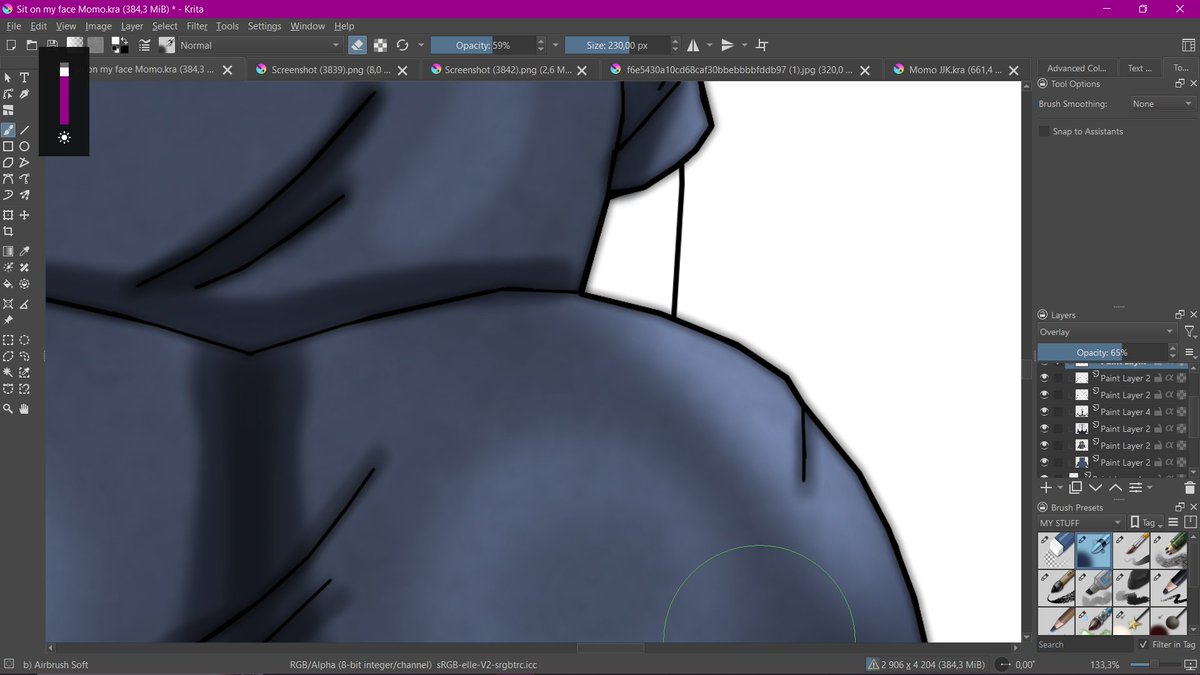This screenshot has width=1200, height=675.
Task: Choose the Rectangular Selection tool
Action: [x=8, y=339]
